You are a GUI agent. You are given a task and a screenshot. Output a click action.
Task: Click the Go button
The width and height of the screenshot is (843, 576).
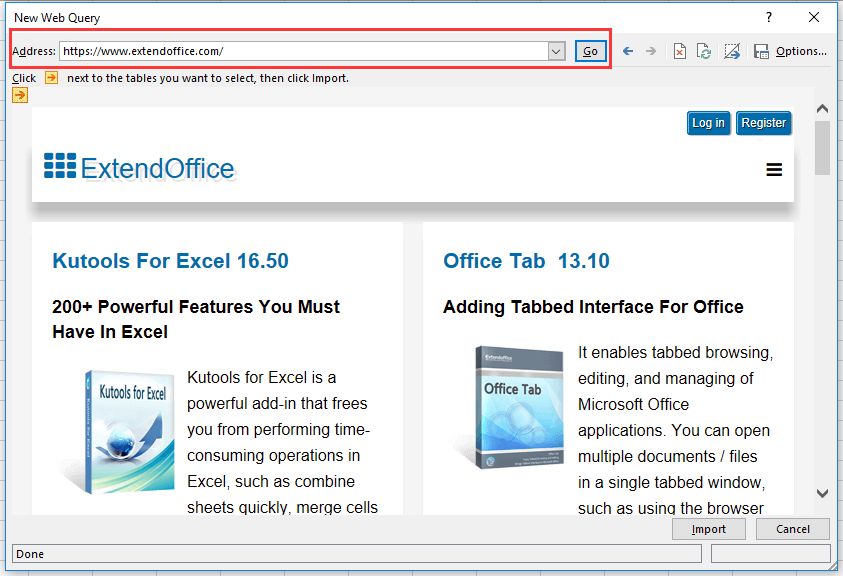click(590, 51)
